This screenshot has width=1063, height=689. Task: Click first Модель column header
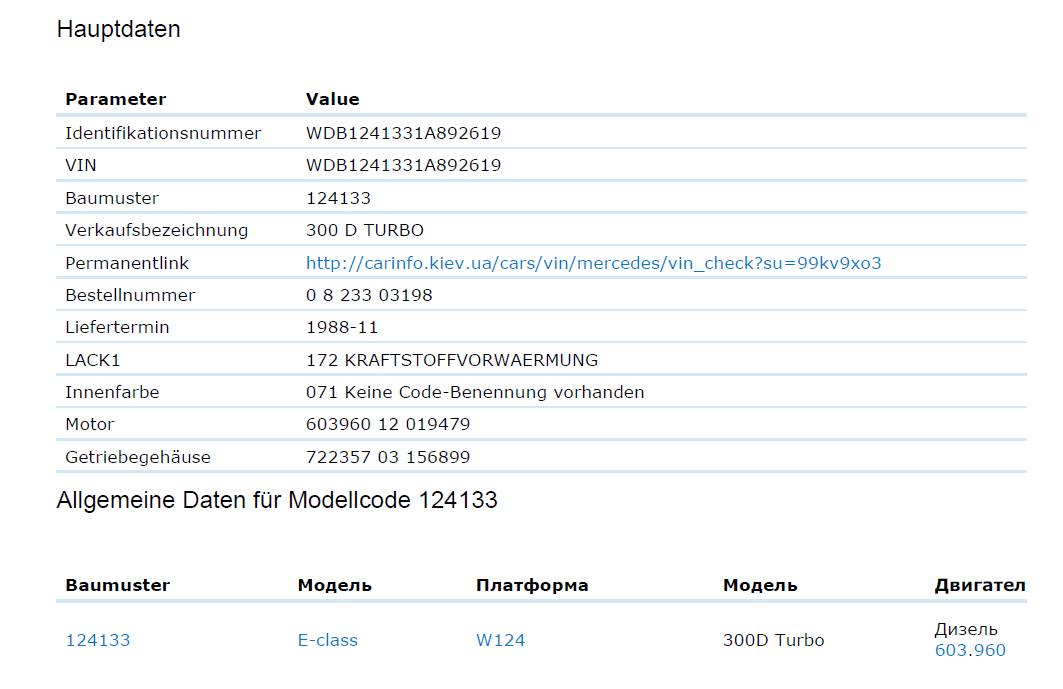pos(335,585)
